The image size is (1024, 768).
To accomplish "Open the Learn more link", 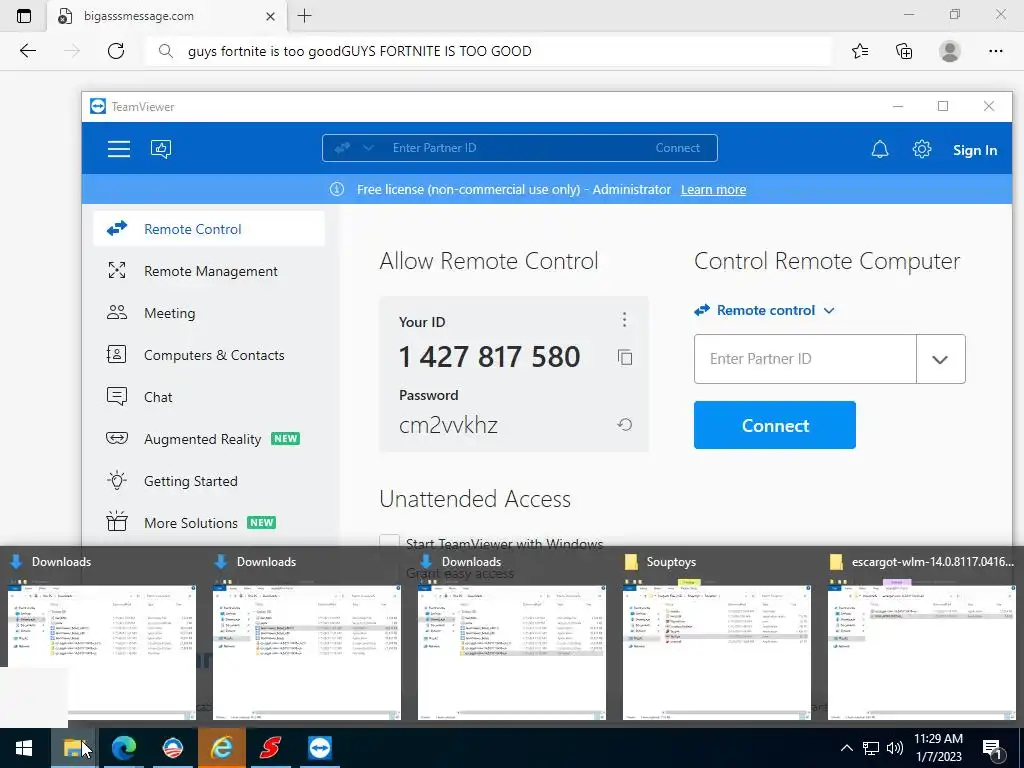I will [713, 189].
